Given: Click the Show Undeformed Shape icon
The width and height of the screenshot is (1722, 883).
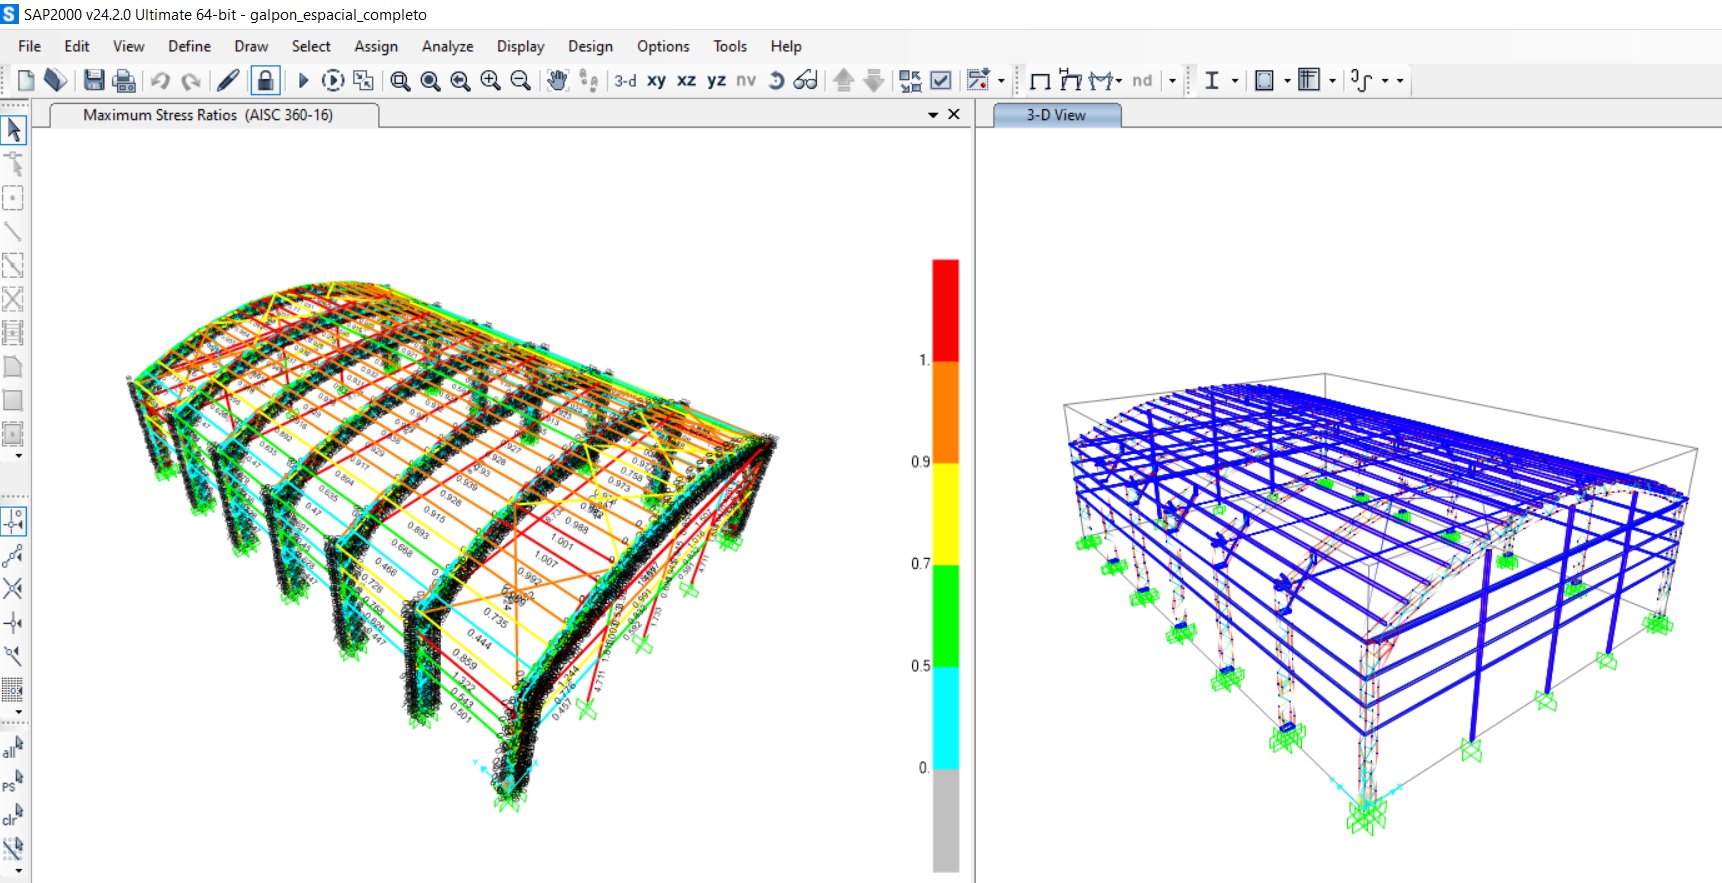Looking at the screenshot, I should (1040, 80).
